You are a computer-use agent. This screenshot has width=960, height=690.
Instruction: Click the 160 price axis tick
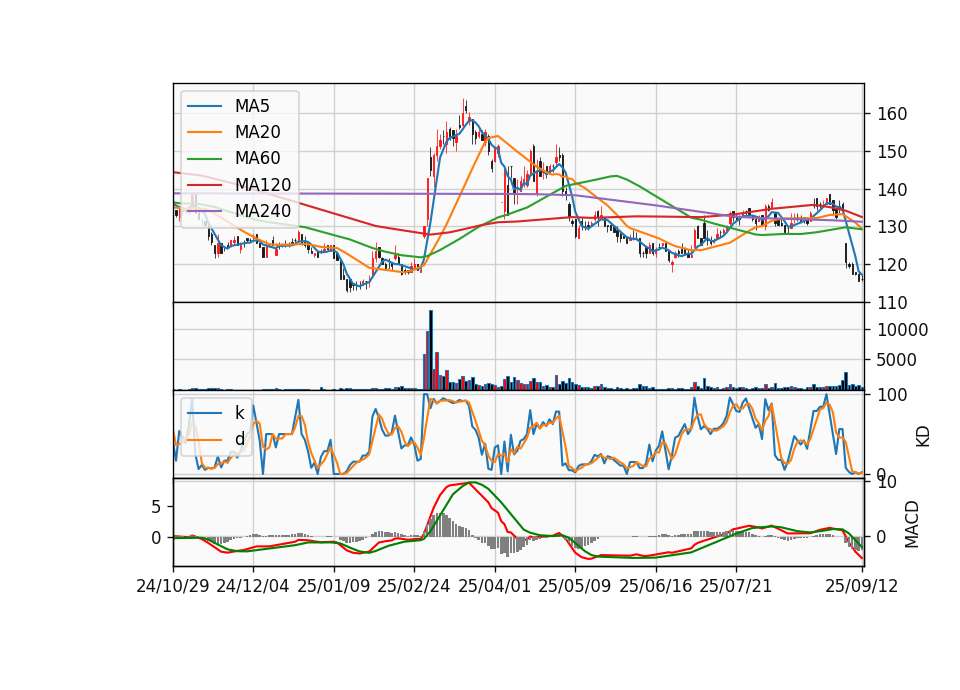click(x=892, y=114)
